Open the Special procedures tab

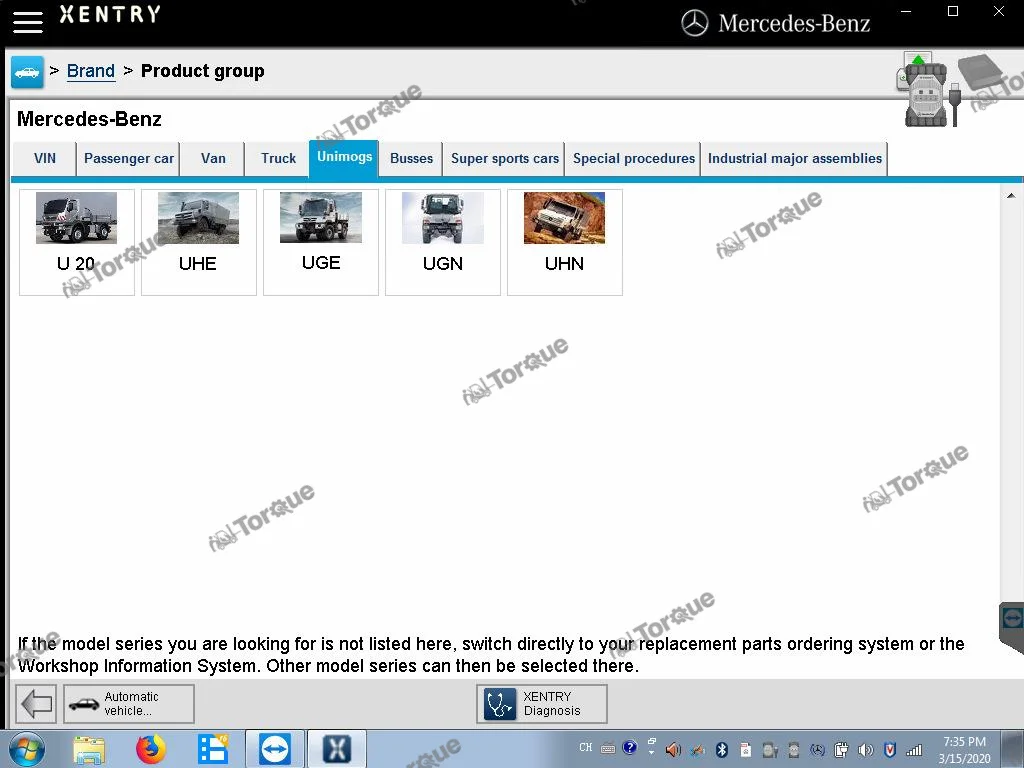pos(633,159)
